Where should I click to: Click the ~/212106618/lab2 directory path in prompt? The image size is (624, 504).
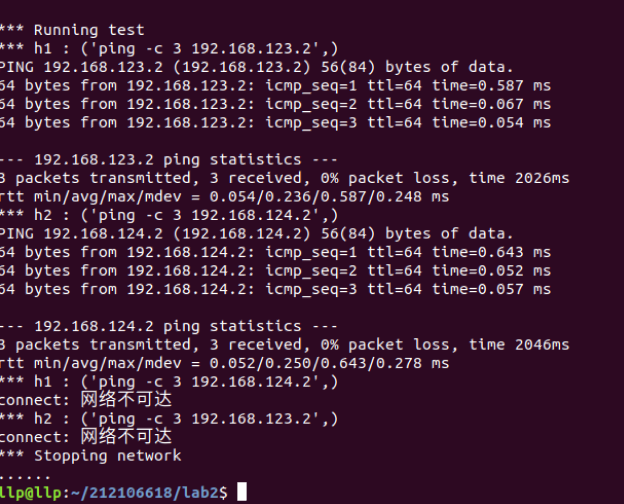(141, 492)
